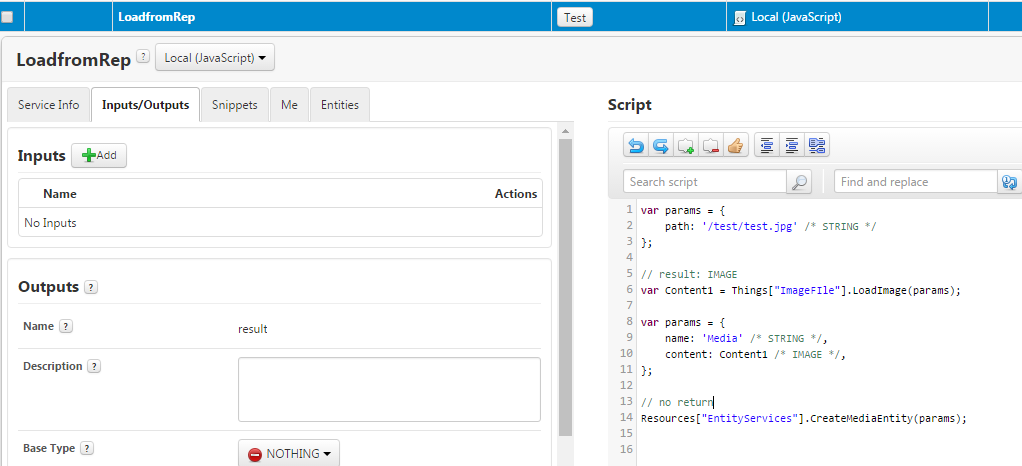Click script icon beside Local (JavaScript) in header row
This screenshot has width=1022, height=466.
[740, 18]
